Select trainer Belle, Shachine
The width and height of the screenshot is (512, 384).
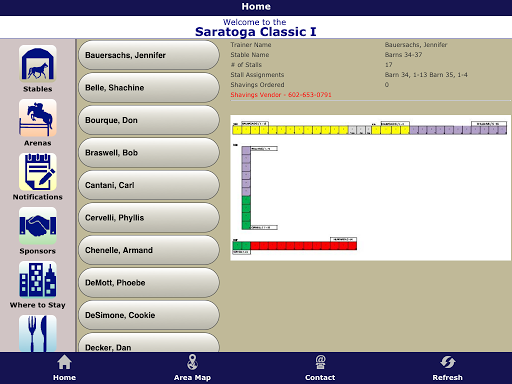point(149,88)
